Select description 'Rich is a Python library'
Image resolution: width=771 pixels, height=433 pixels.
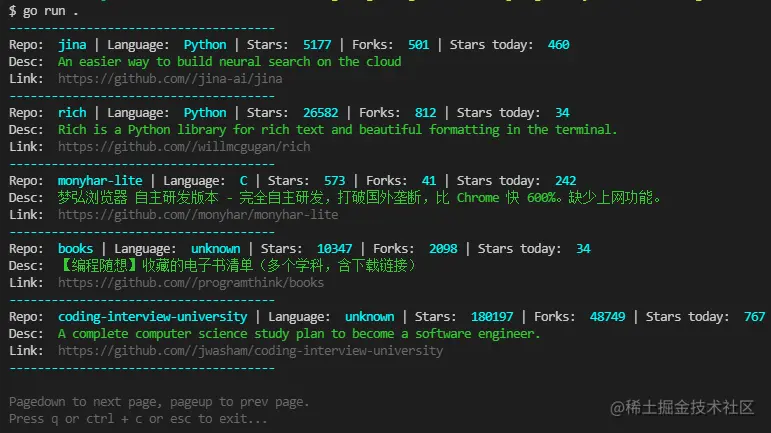point(337,130)
